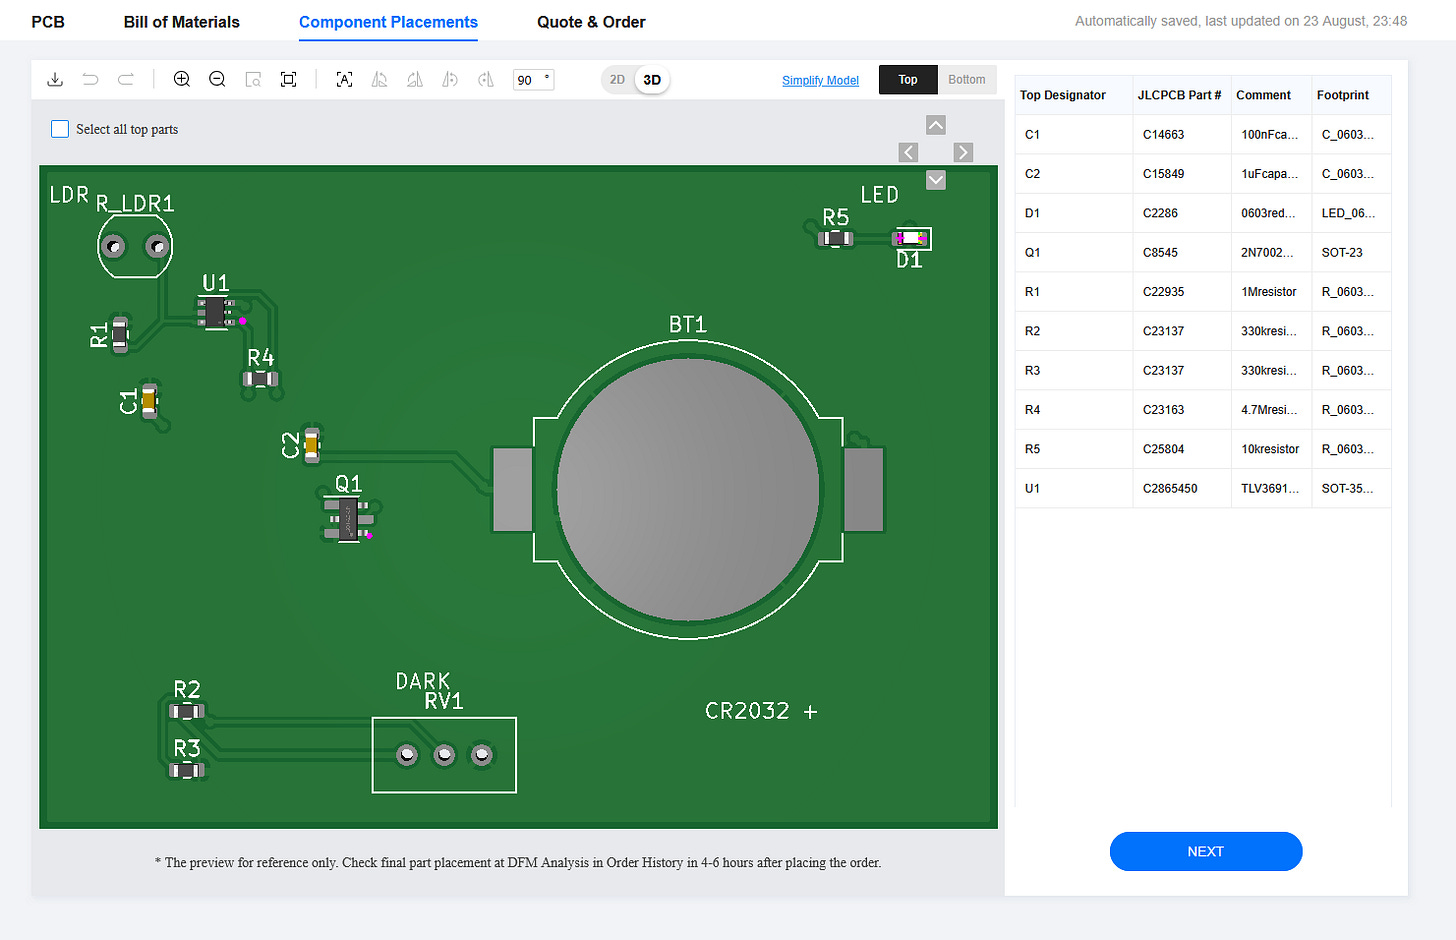Image resolution: width=1456 pixels, height=940 pixels.
Task: Pan the view right with the right arrow
Action: 963,152
